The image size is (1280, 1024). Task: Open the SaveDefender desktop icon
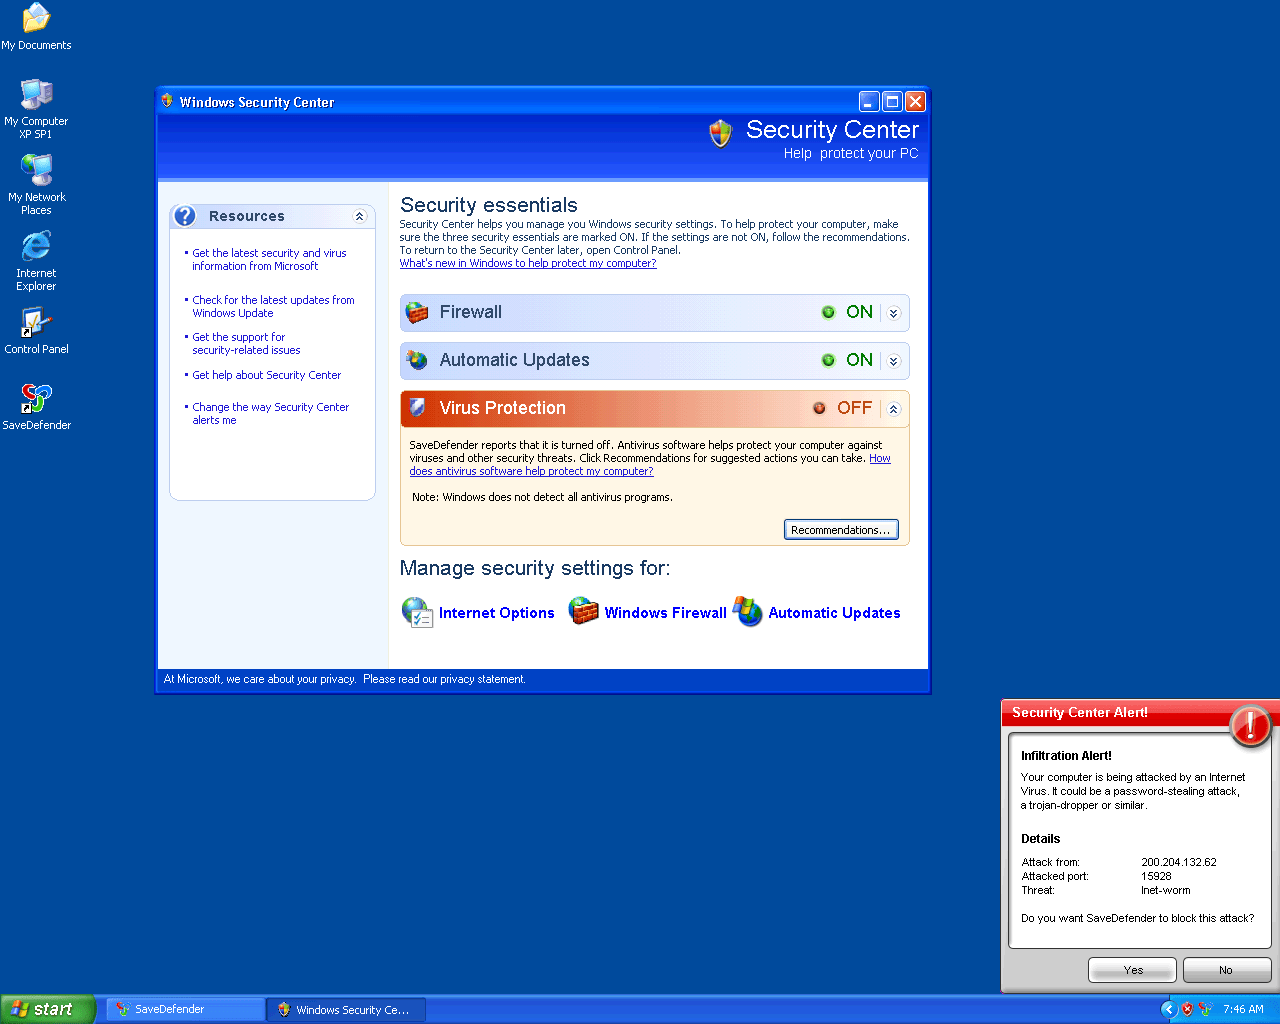click(36, 399)
